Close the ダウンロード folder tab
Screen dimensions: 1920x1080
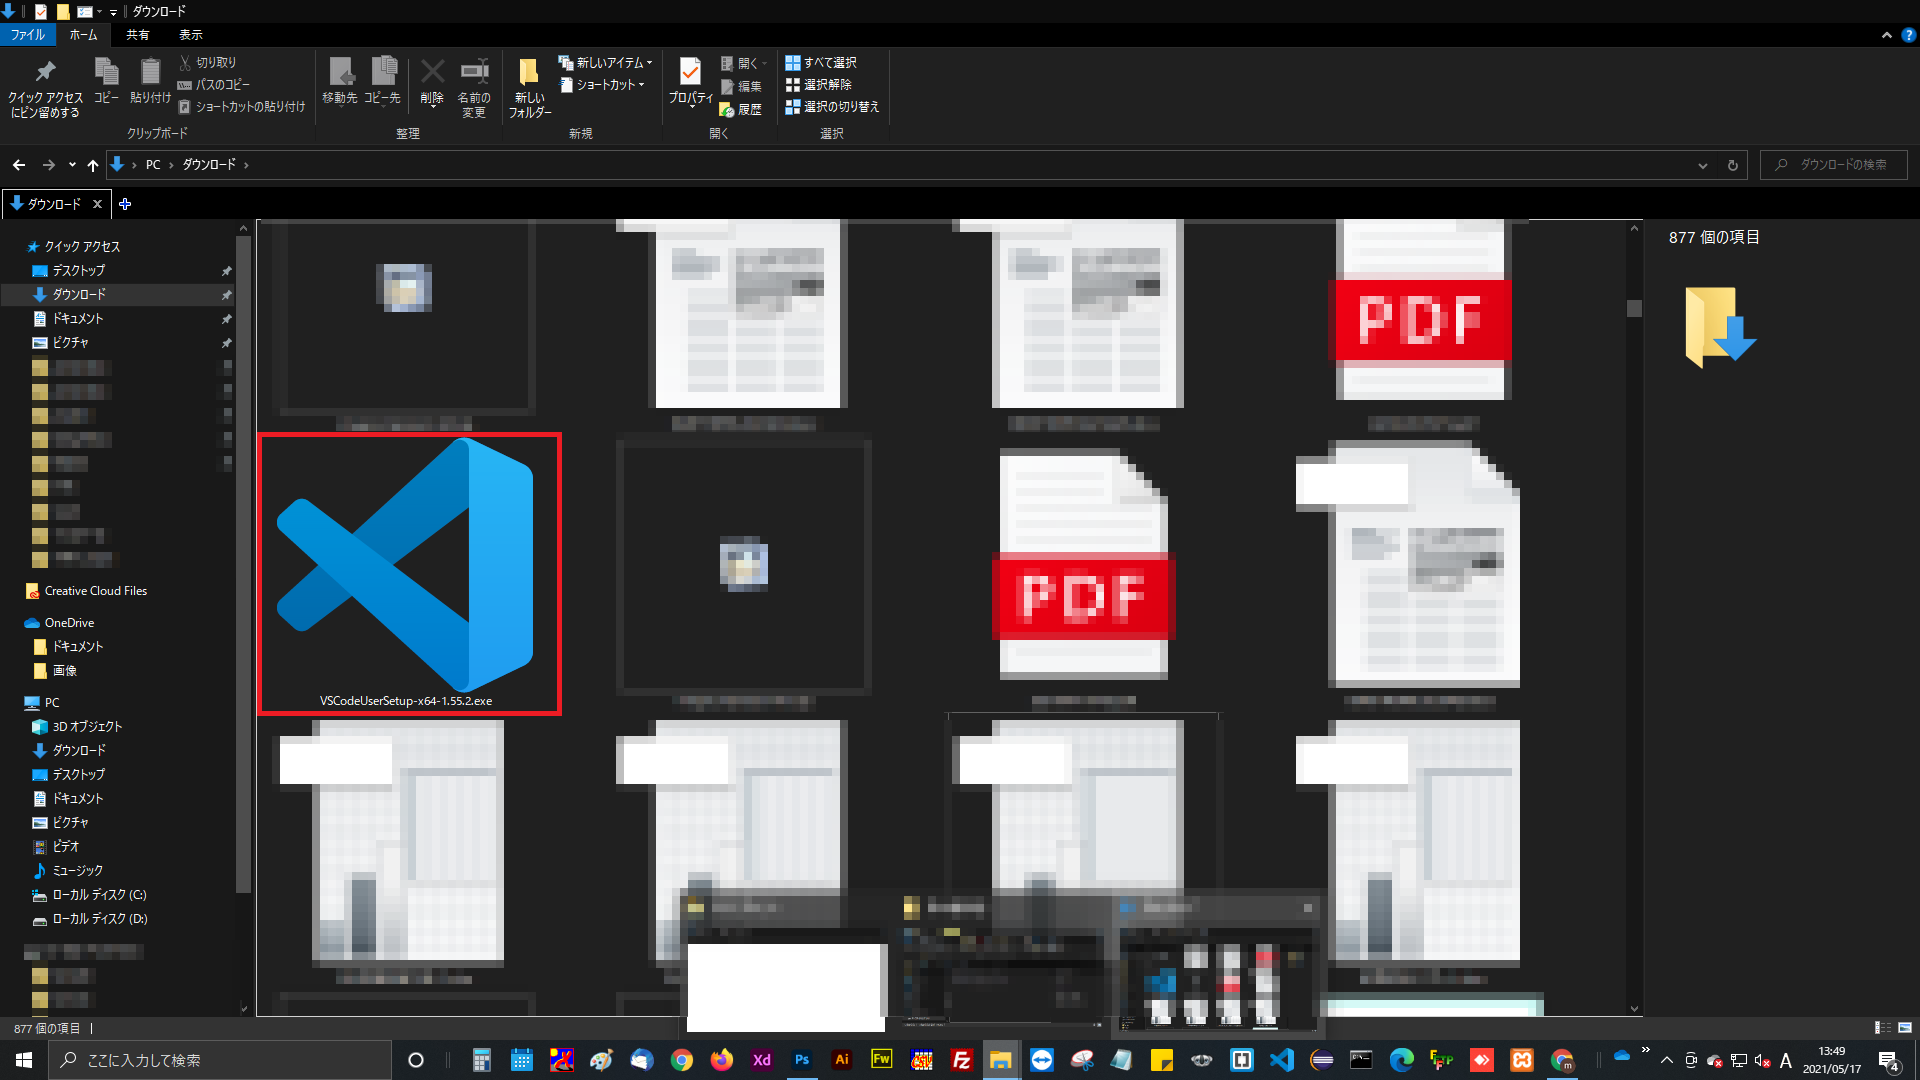[97, 204]
